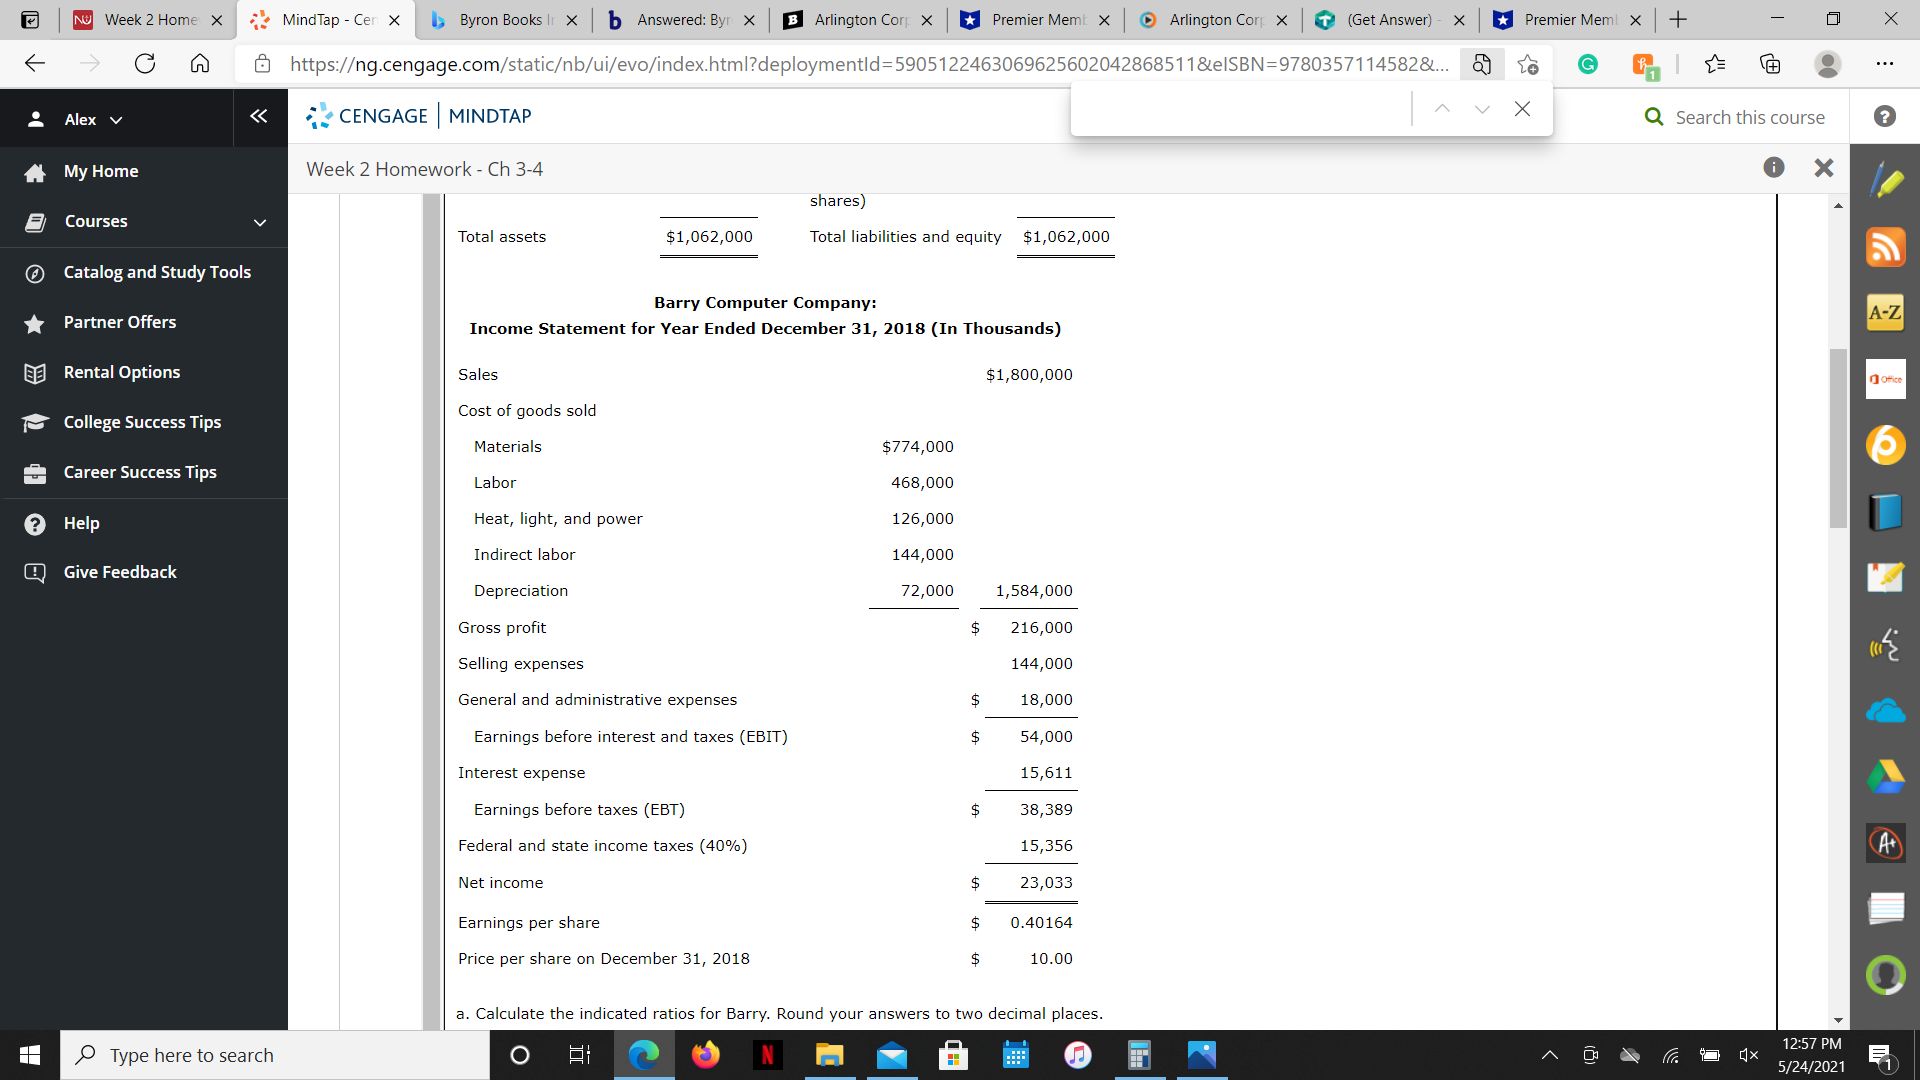Click the page vertical scrollbar thumb

[x=1838, y=437]
